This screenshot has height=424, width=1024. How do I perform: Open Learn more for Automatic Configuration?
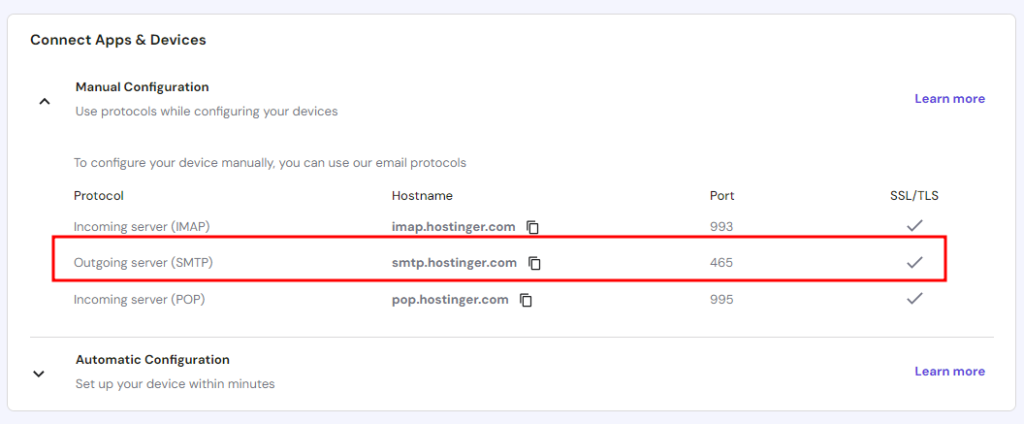[x=950, y=371]
